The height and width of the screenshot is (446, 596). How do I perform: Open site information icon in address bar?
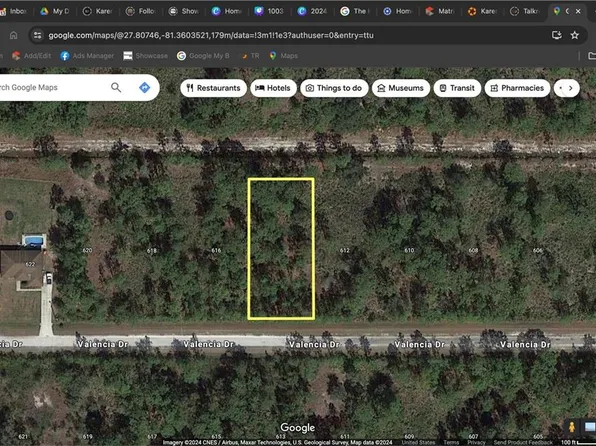(x=38, y=35)
